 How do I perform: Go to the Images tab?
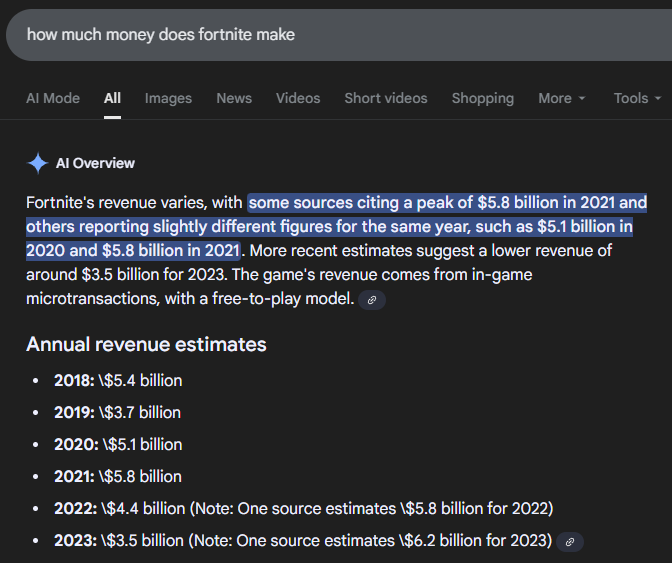pyautogui.click(x=168, y=99)
